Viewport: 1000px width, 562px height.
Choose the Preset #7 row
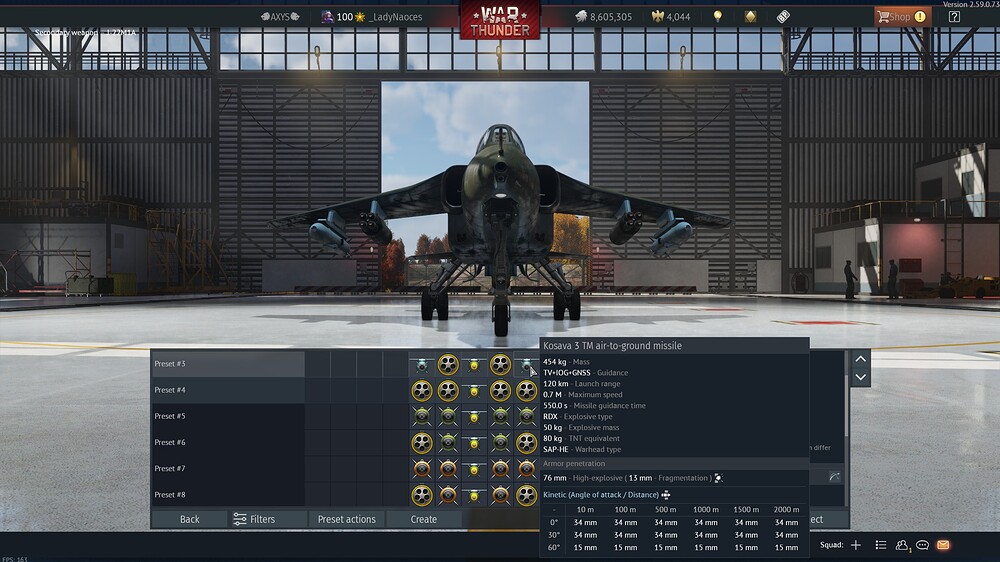pos(228,468)
